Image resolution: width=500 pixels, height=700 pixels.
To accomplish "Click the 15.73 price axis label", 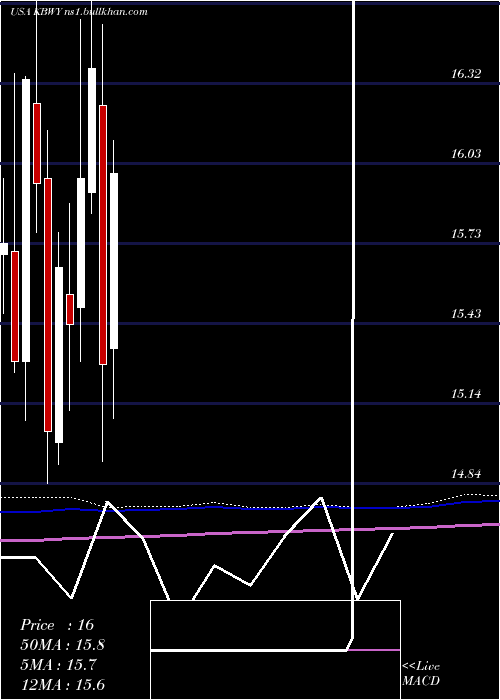I will coord(466,233).
